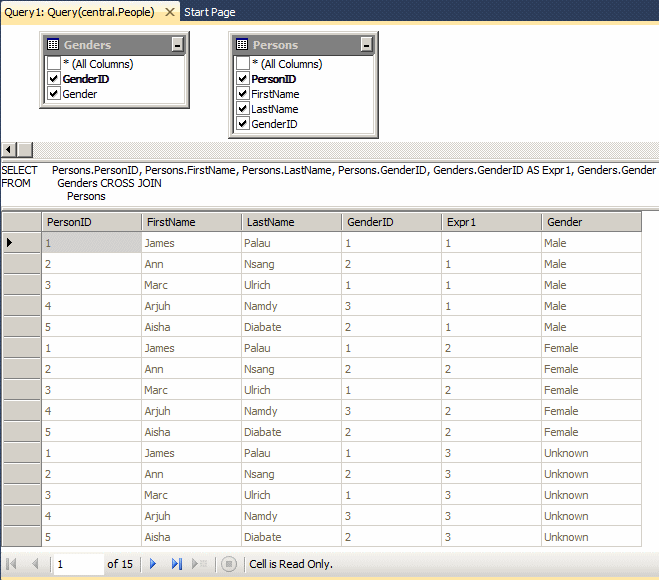Uncheck LastName in the Persons table
Viewport: 659px width, 580px height.
point(243,109)
